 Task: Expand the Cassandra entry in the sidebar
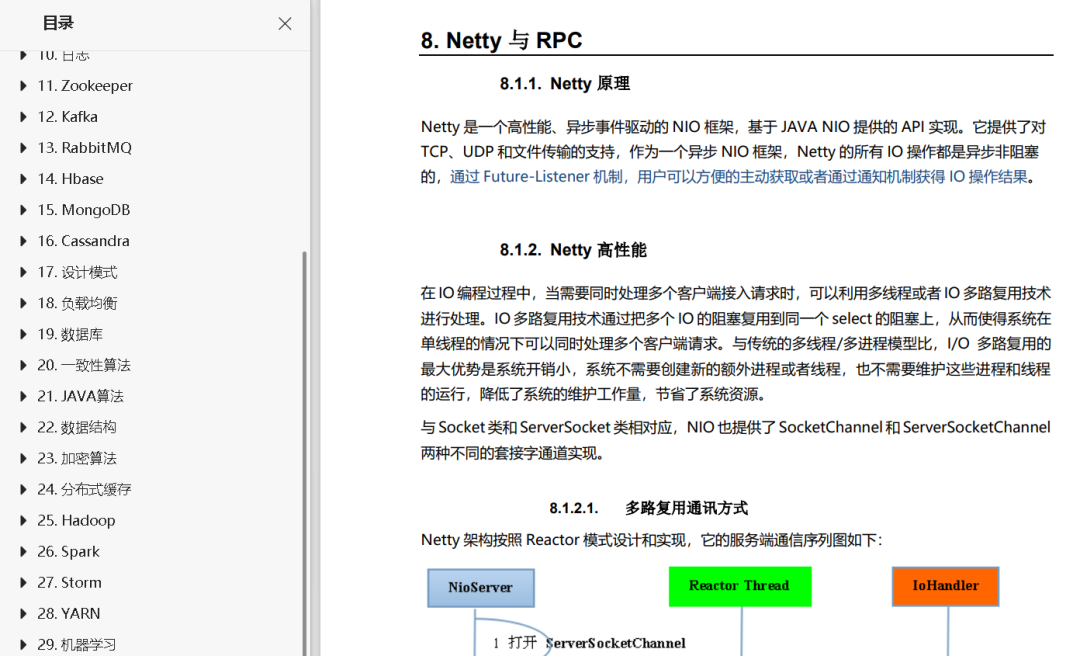point(22,240)
